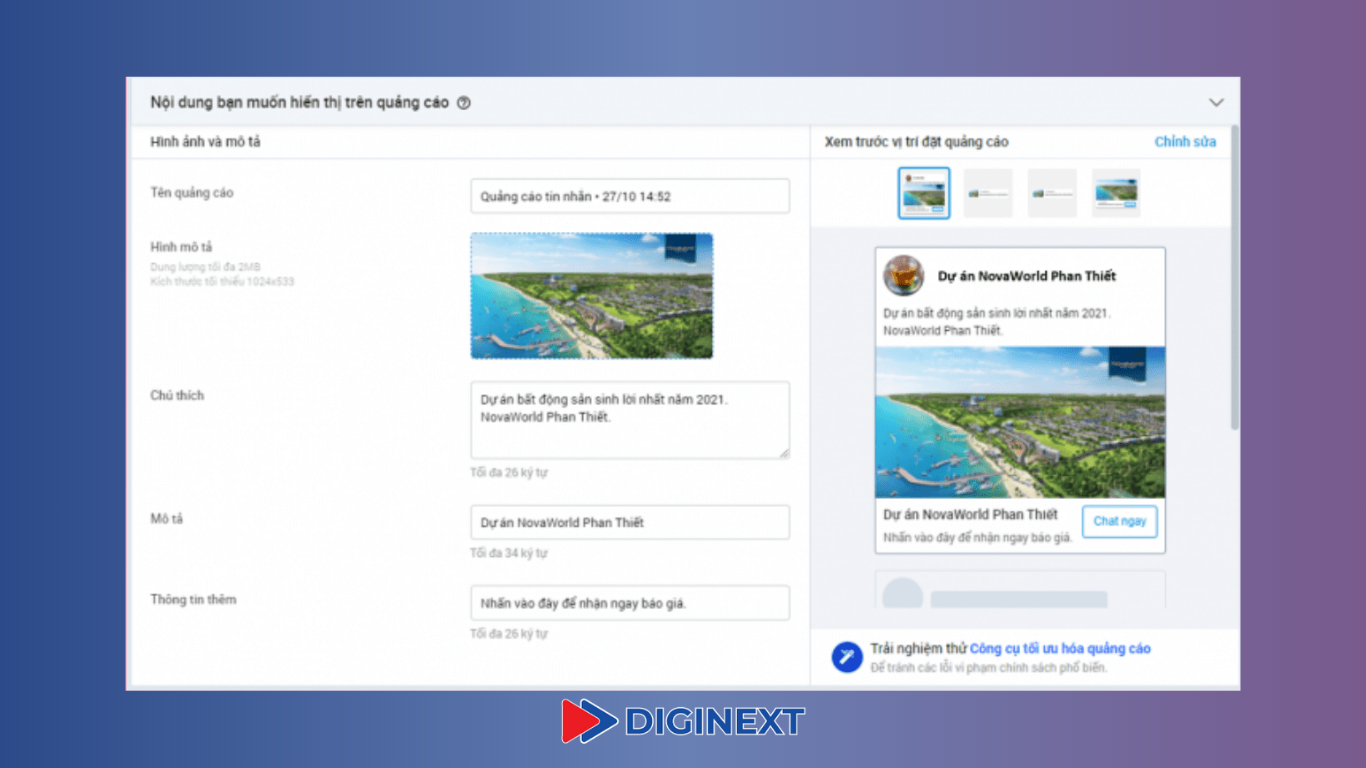This screenshot has width=1366, height=768.
Task: Select the second ad placement preview thumbnail
Action: (988, 193)
